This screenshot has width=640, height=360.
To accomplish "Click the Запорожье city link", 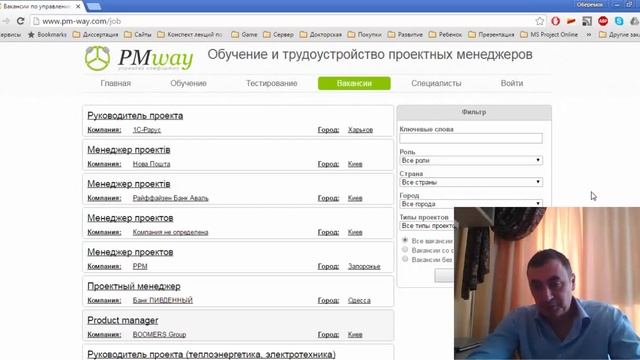I will point(364,267).
